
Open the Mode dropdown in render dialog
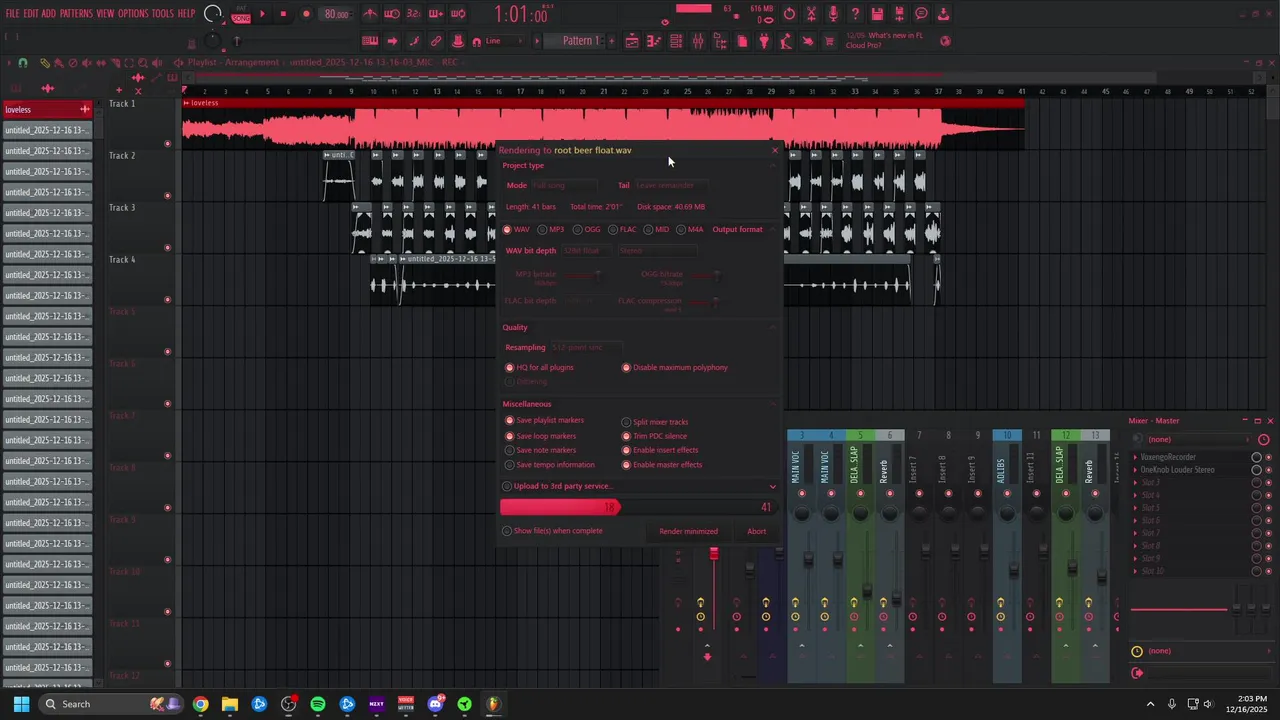565,186
